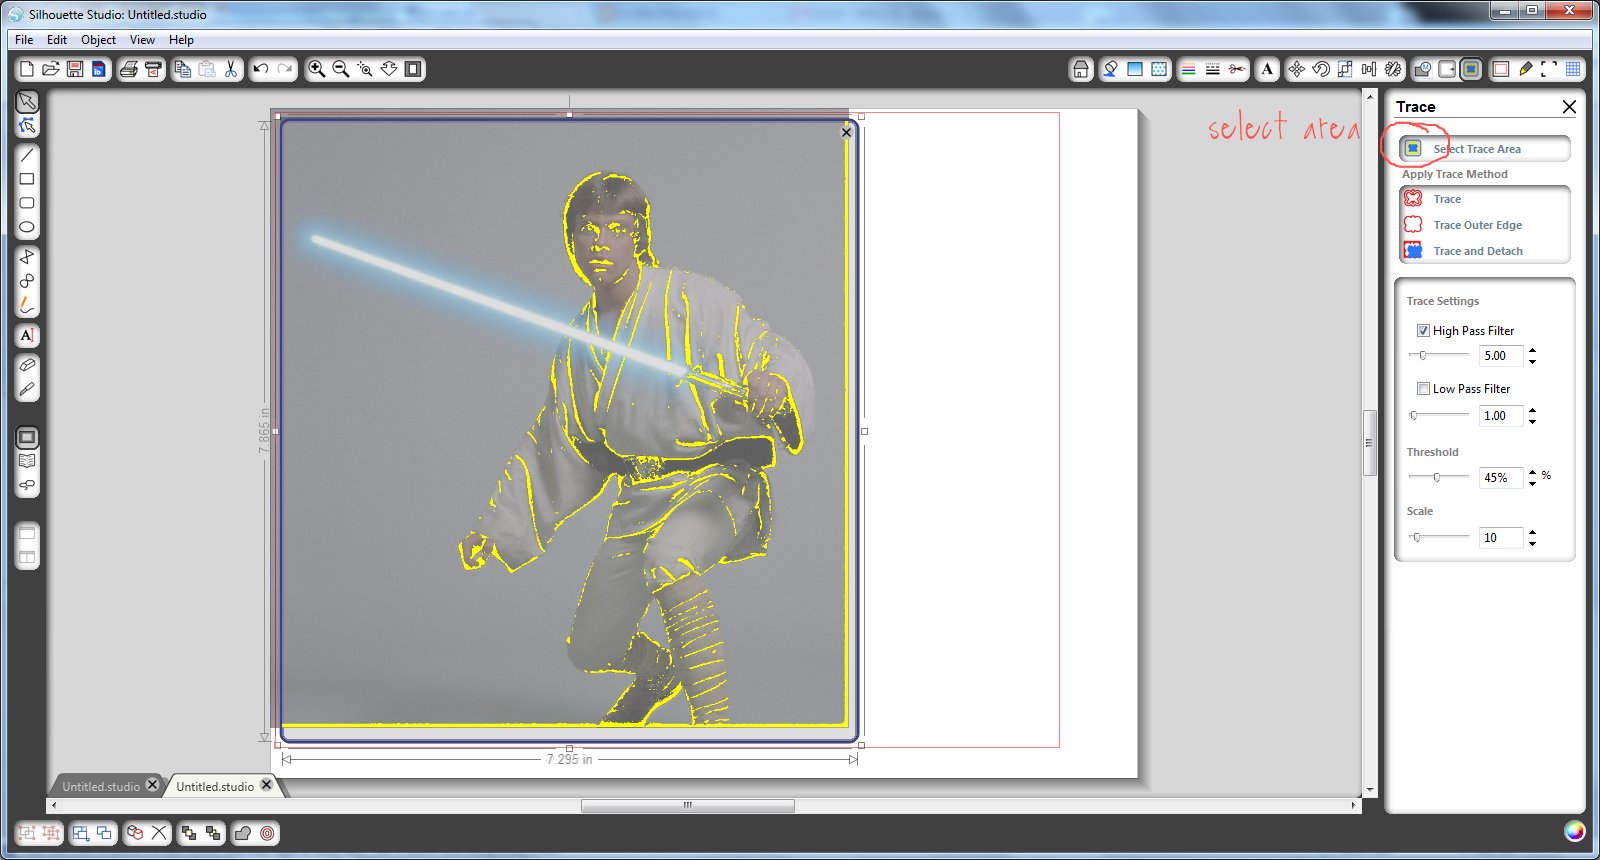Zoom in with the magnifier plus icon
The height and width of the screenshot is (860, 1600).
pos(317,69)
